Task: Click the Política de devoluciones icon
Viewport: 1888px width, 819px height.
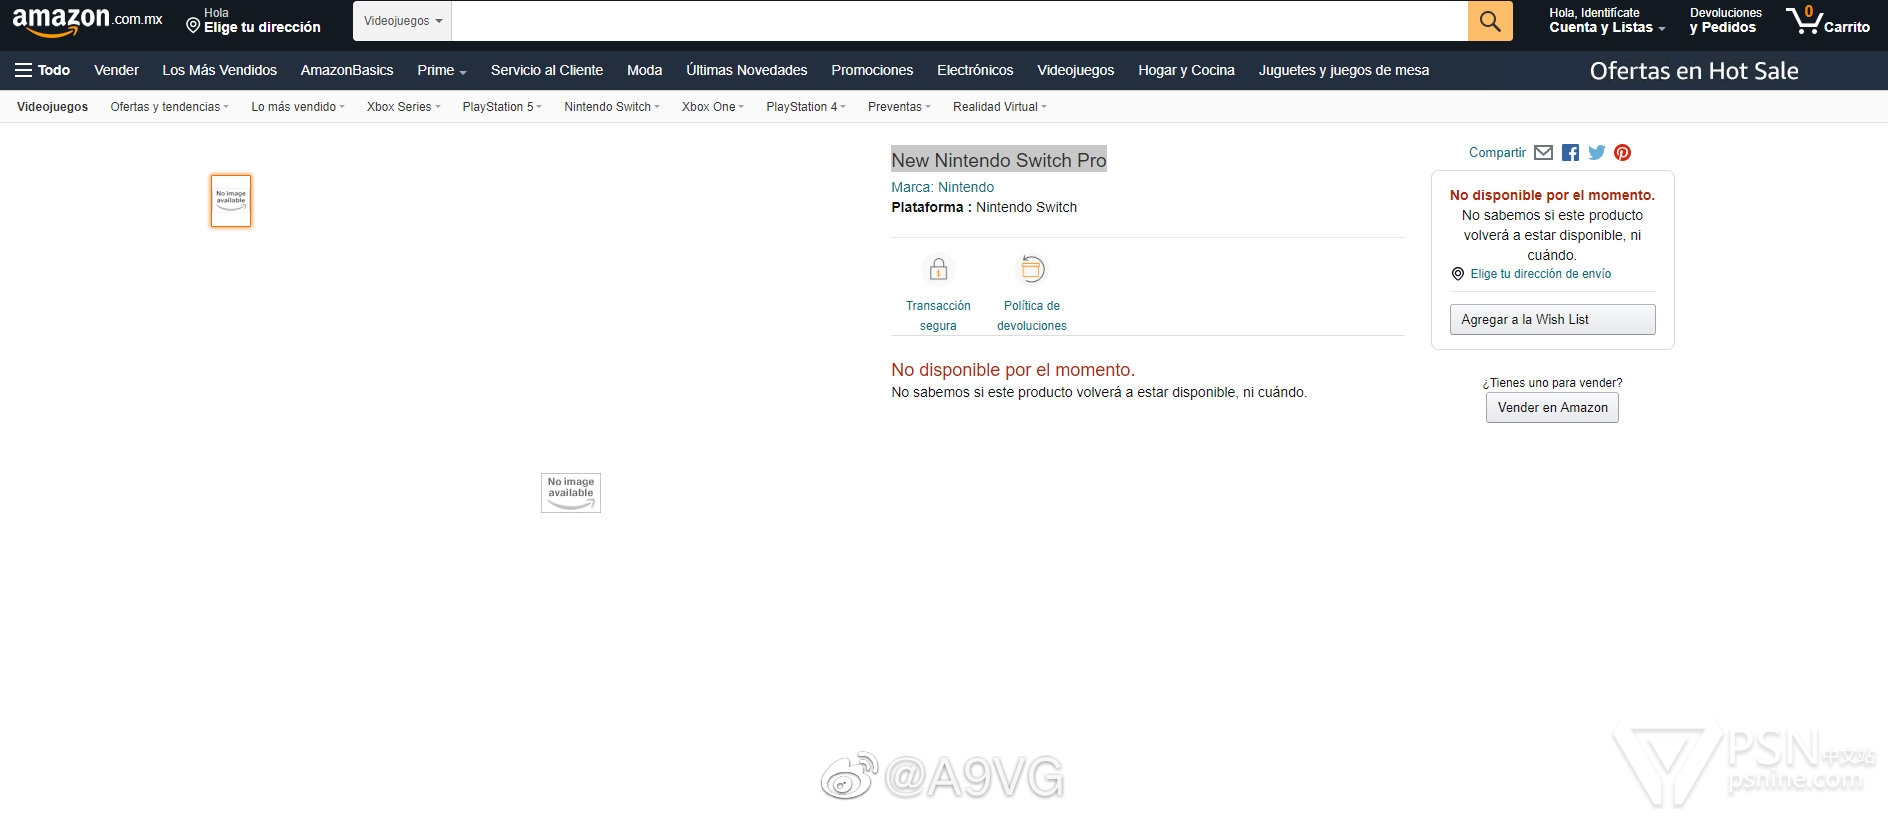Action: coord(1031,270)
